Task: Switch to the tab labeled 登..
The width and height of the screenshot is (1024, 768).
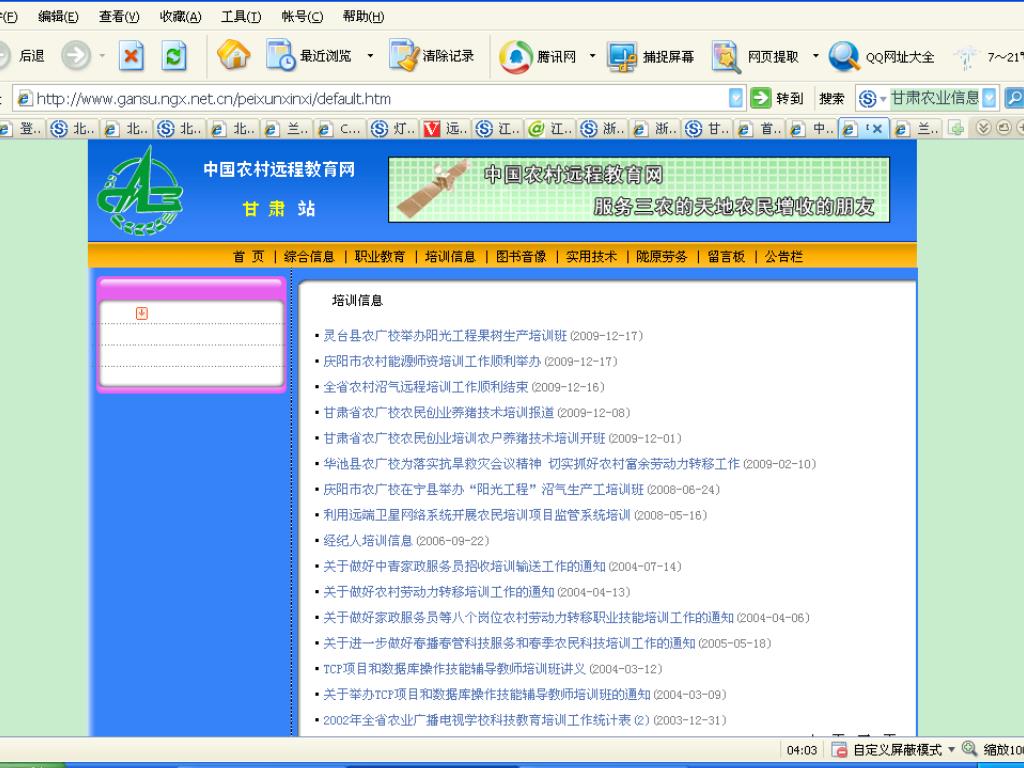Action: coord(22,129)
